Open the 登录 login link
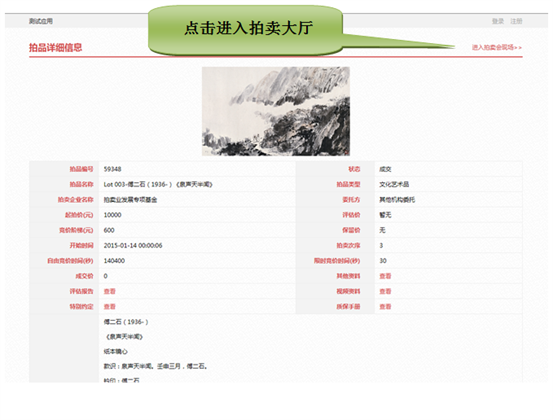Screen dimensions: 553x420 498,21
